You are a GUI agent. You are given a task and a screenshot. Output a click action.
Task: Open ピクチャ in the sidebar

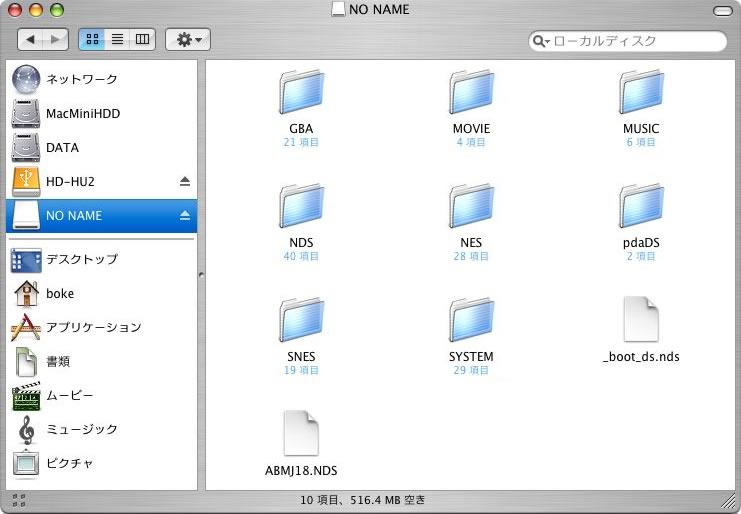(102, 463)
